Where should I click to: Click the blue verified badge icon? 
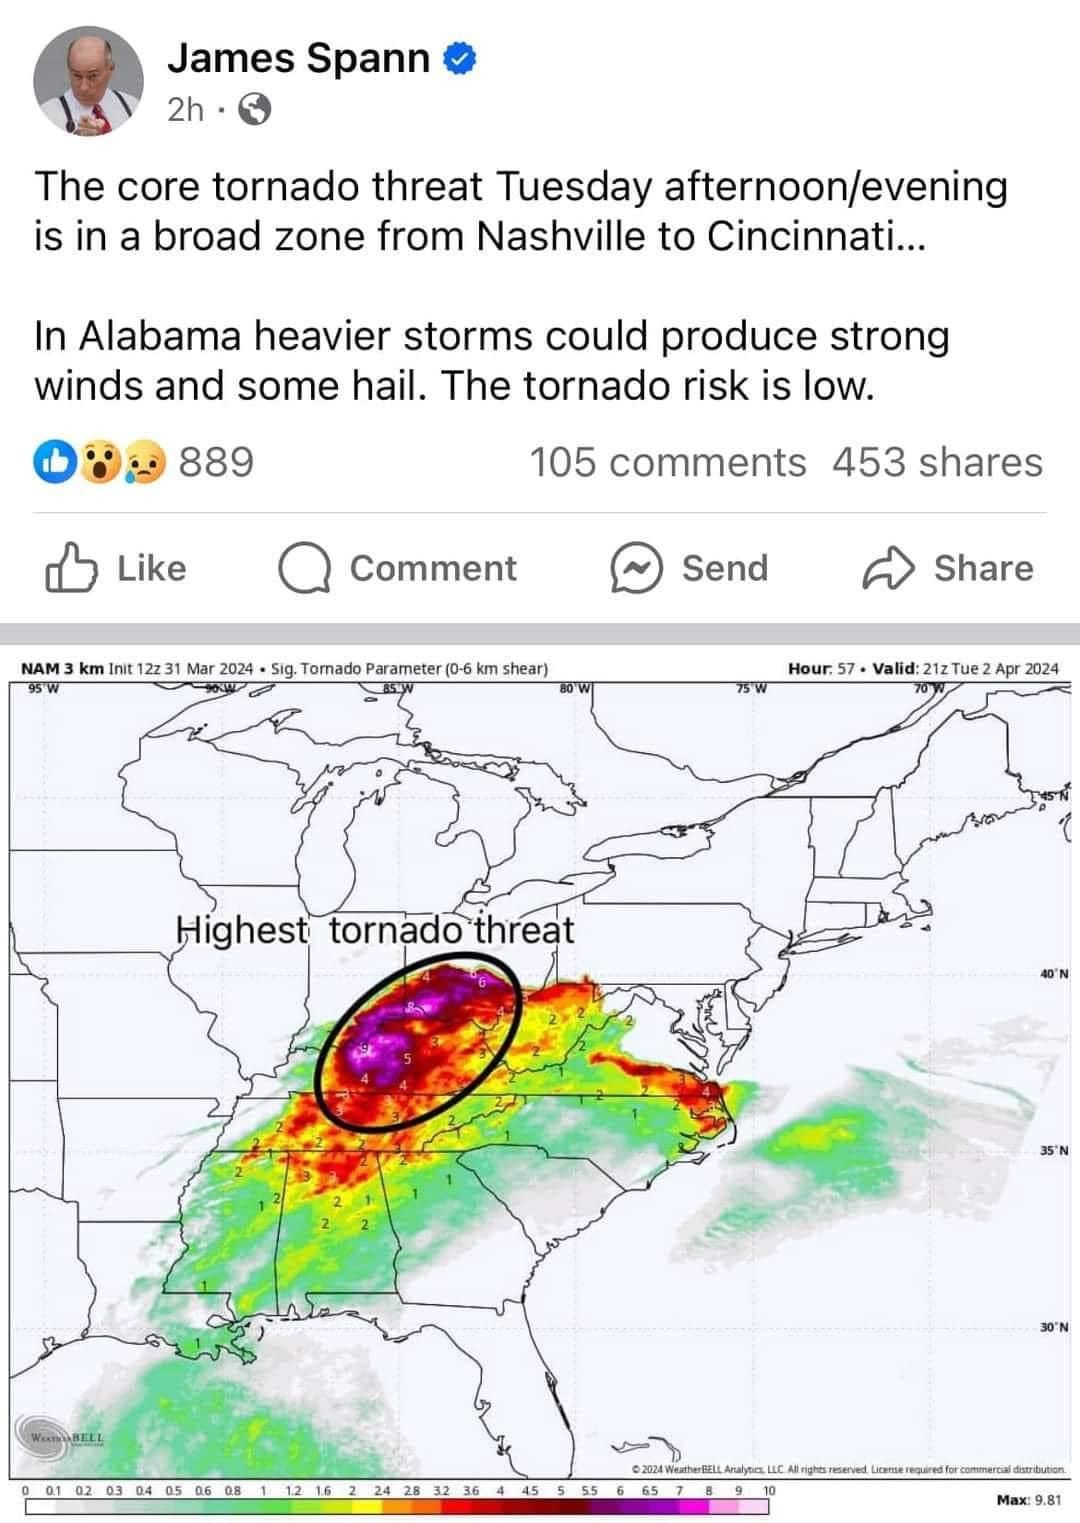coord(460,59)
